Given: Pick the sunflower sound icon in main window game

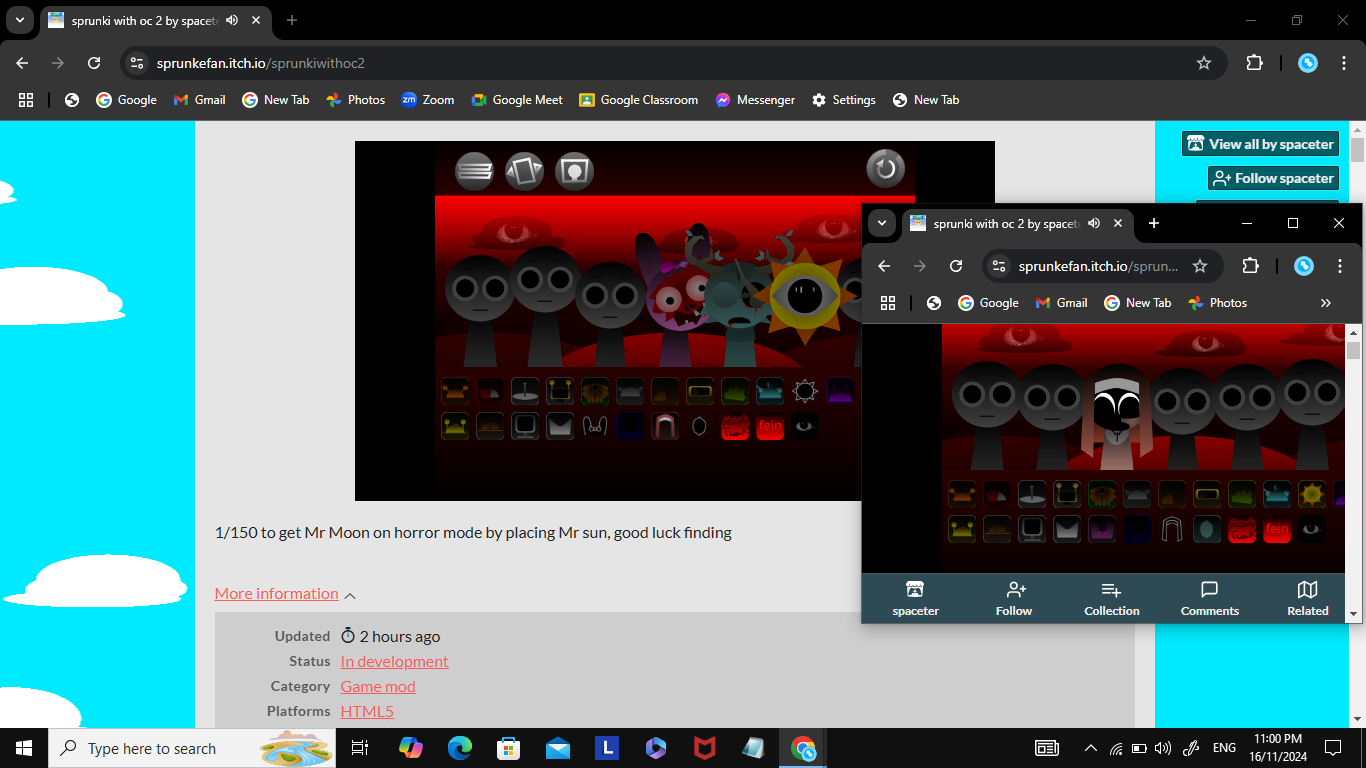Looking at the screenshot, I should pyautogui.click(x=595, y=391).
